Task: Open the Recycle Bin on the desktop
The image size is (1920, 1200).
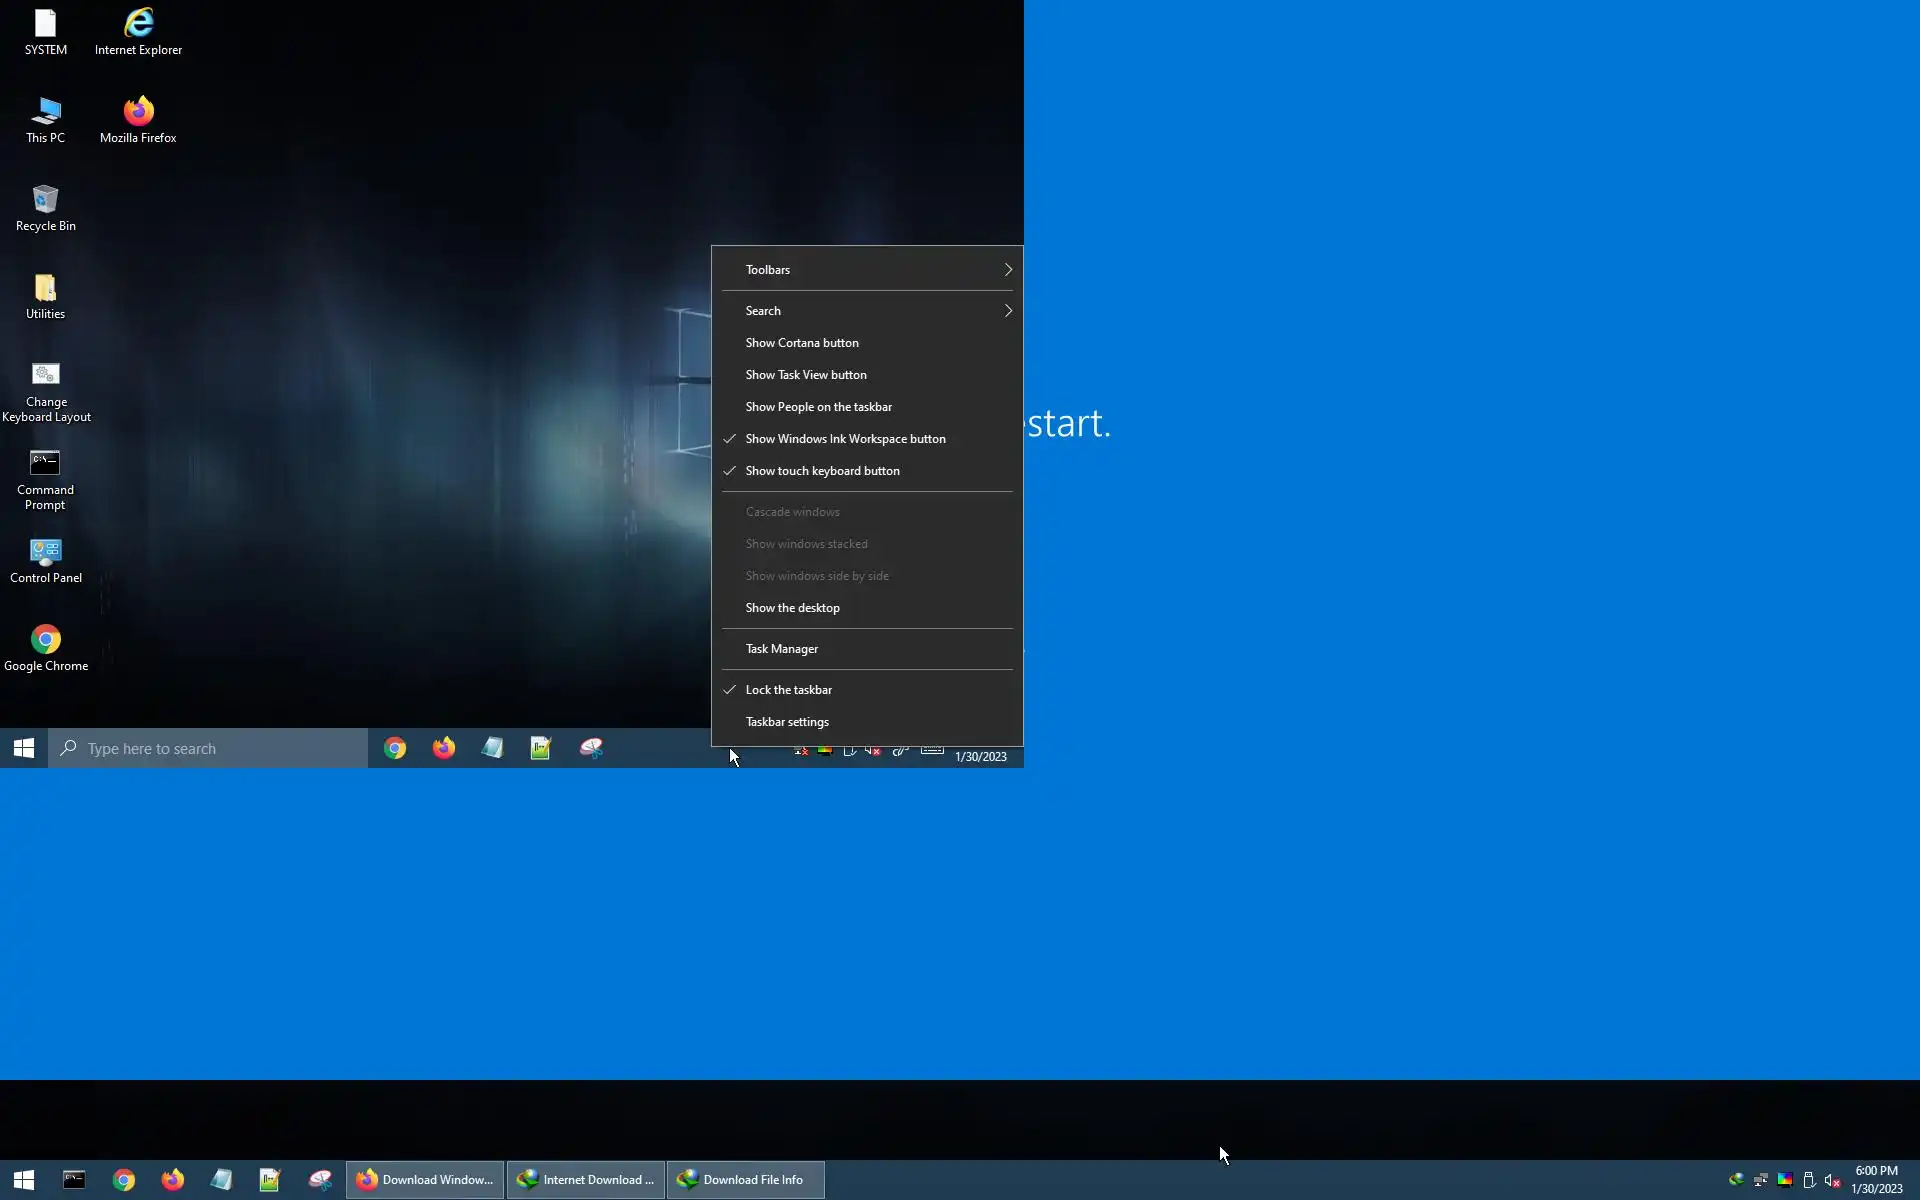Action: click(x=45, y=207)
